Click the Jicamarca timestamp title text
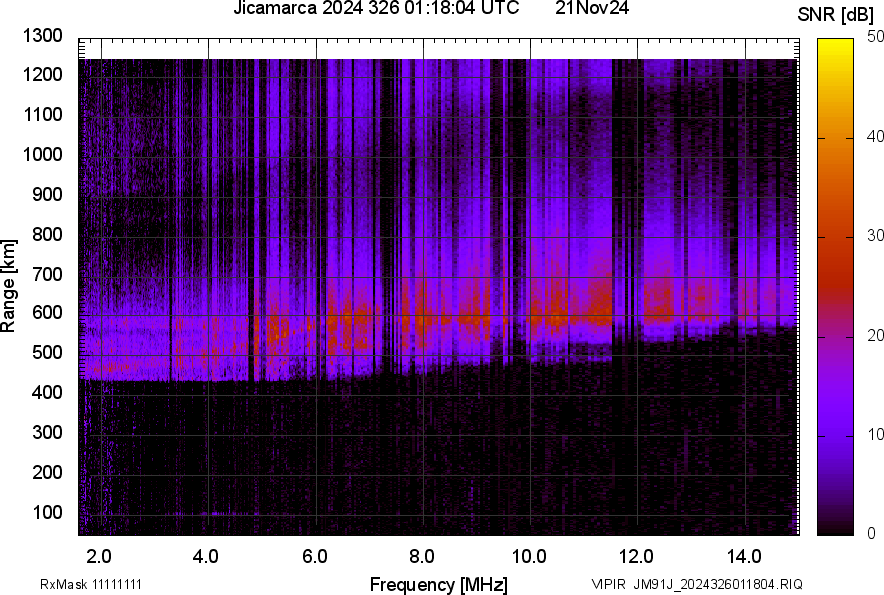 click(x=375, y=9)
